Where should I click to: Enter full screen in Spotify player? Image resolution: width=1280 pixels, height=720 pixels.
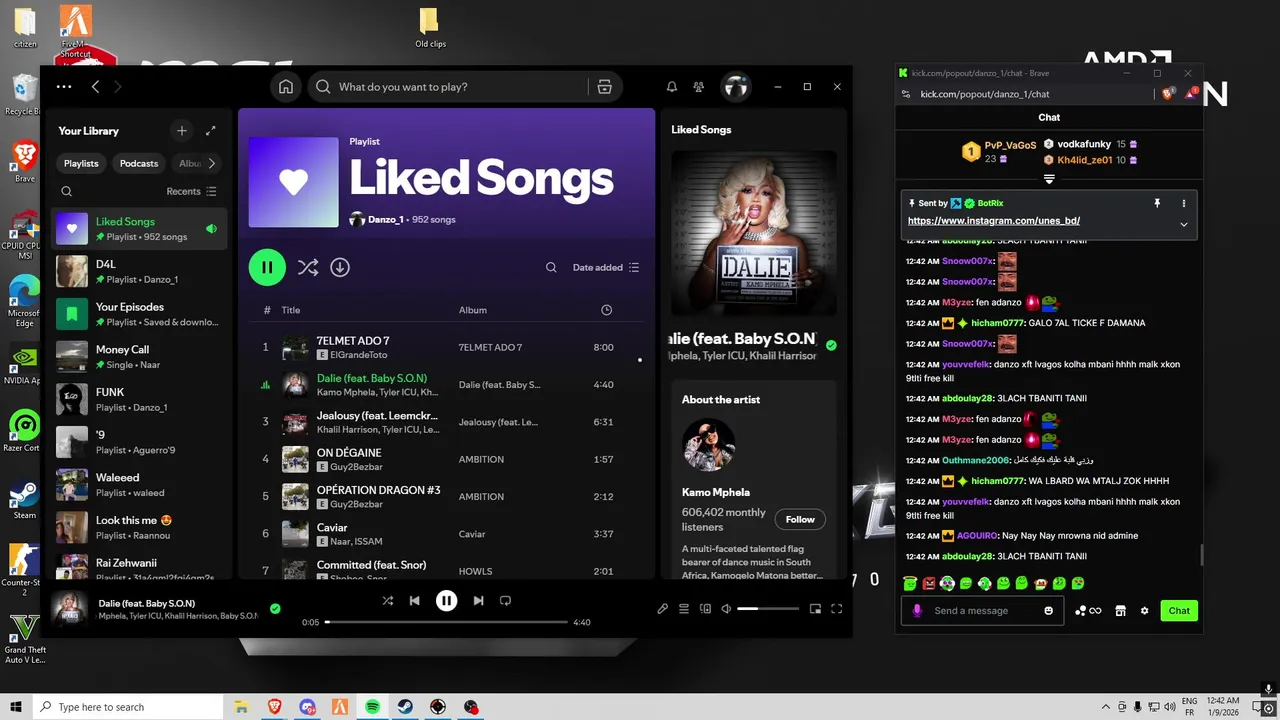[x=837, y=608]
